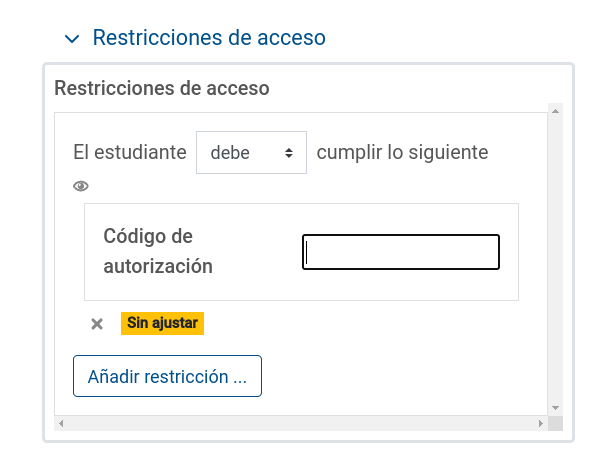Click the bold Restricciones de acceso label
Viewport: 593px width, 470px height.
pos(162,88)
